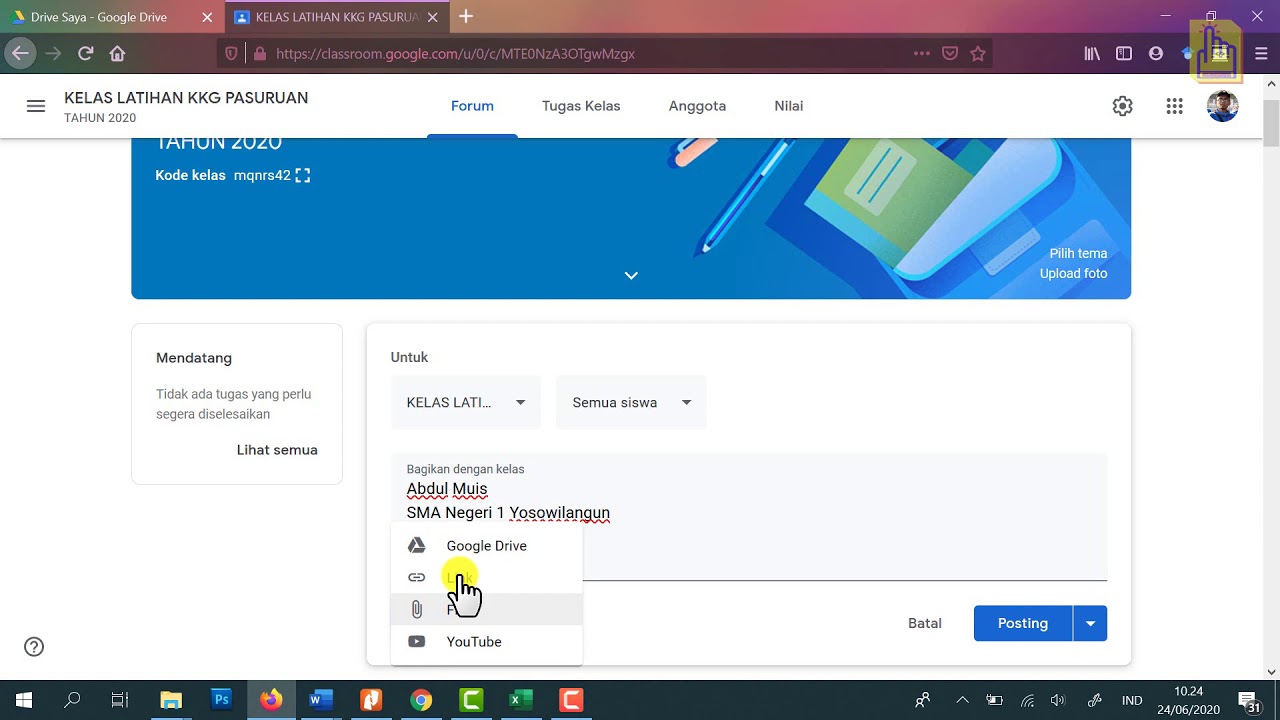Viewport: 1280px width, 720px height.
Task: Open the Google account profile picture
Action: pyautogui.click(x=1223, y=106)
